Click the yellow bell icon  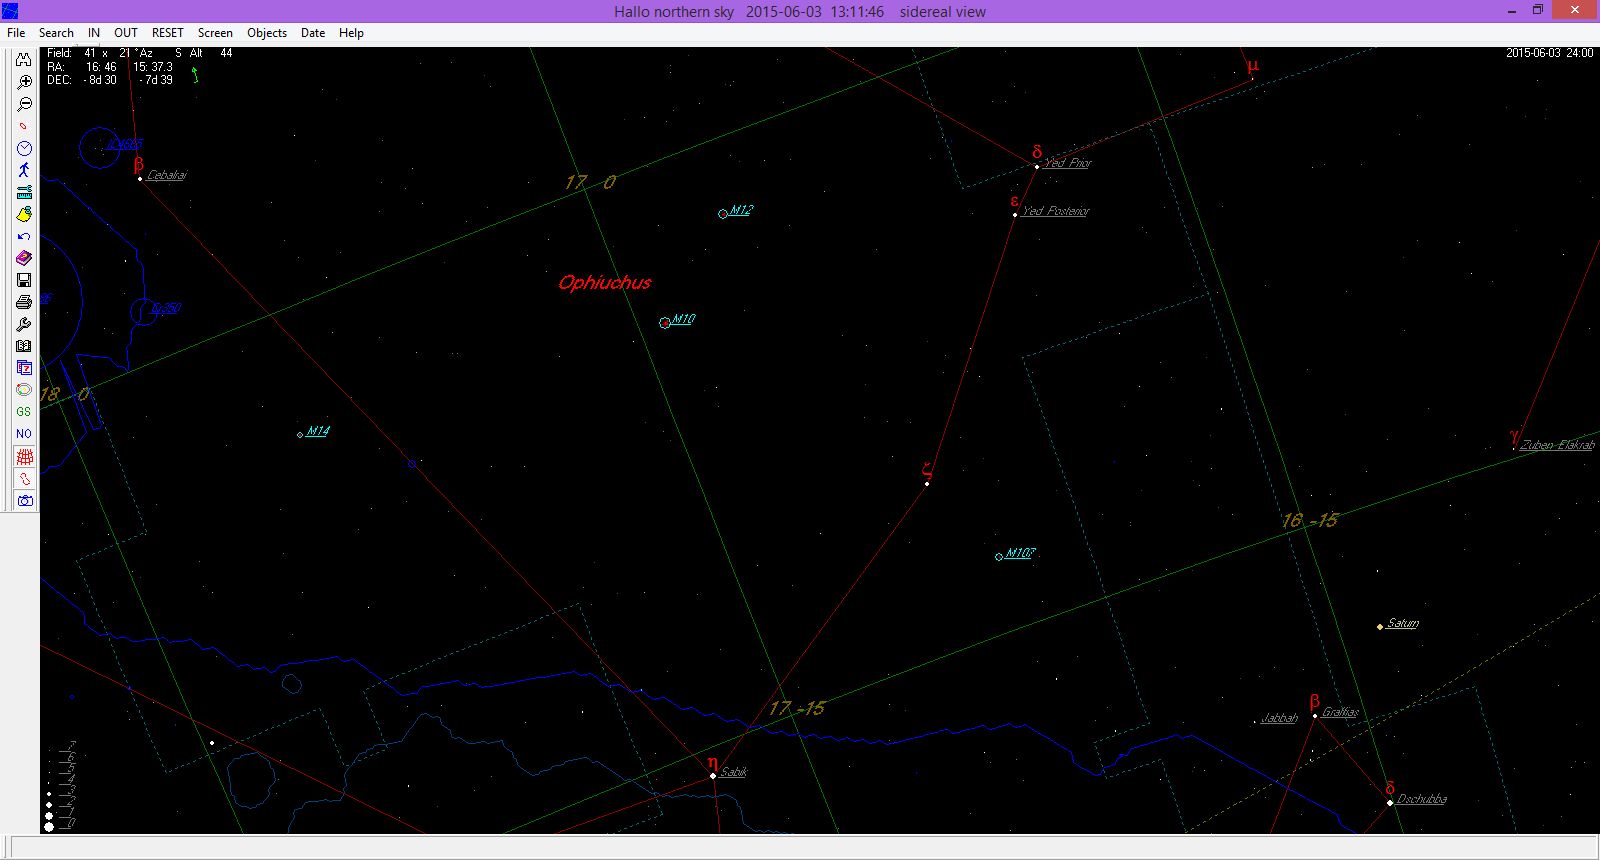click(x=24, y=214)
